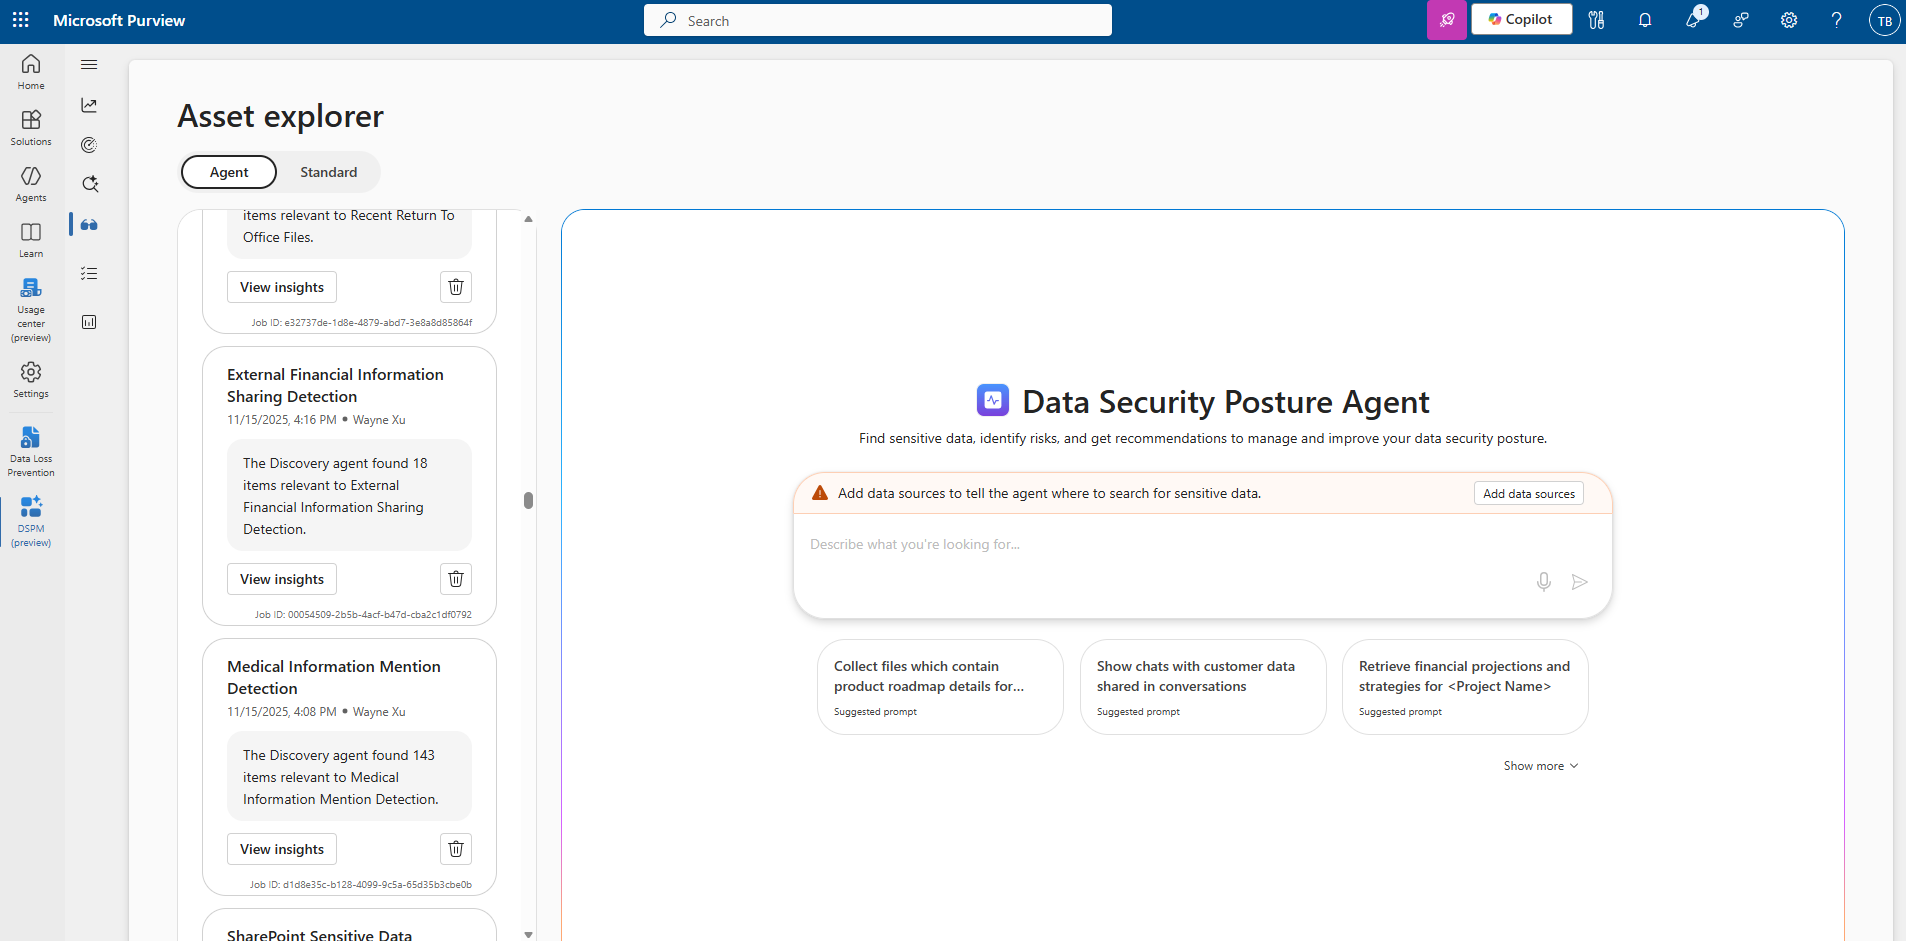Open Data Loss Prevention solution

[31, 452]
